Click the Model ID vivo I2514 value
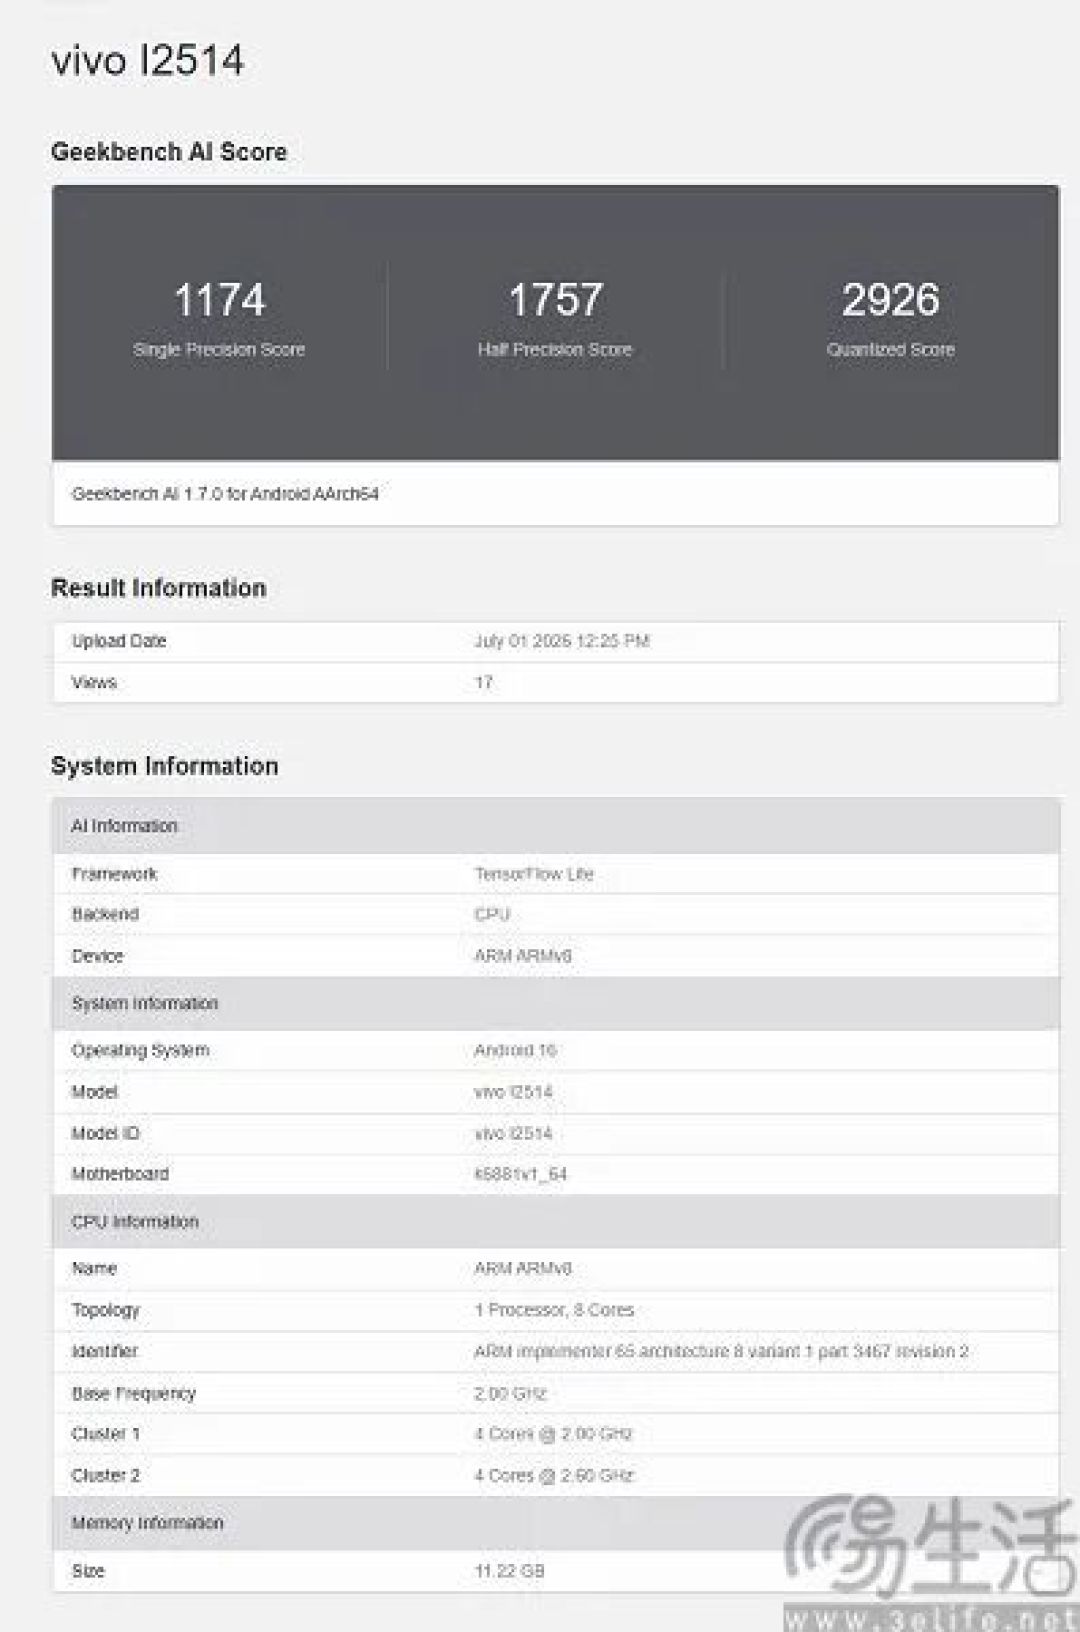 click(x=513, y=1133)
